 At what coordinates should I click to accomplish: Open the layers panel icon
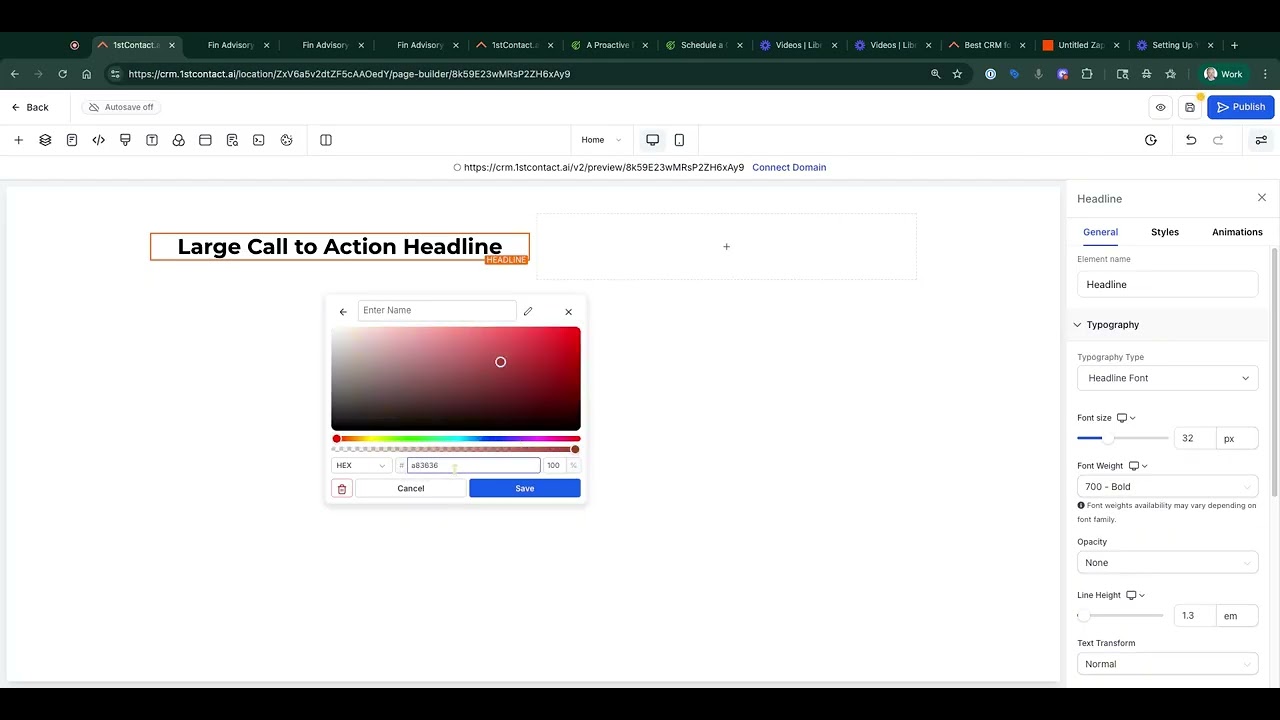(x=45, y=140)
